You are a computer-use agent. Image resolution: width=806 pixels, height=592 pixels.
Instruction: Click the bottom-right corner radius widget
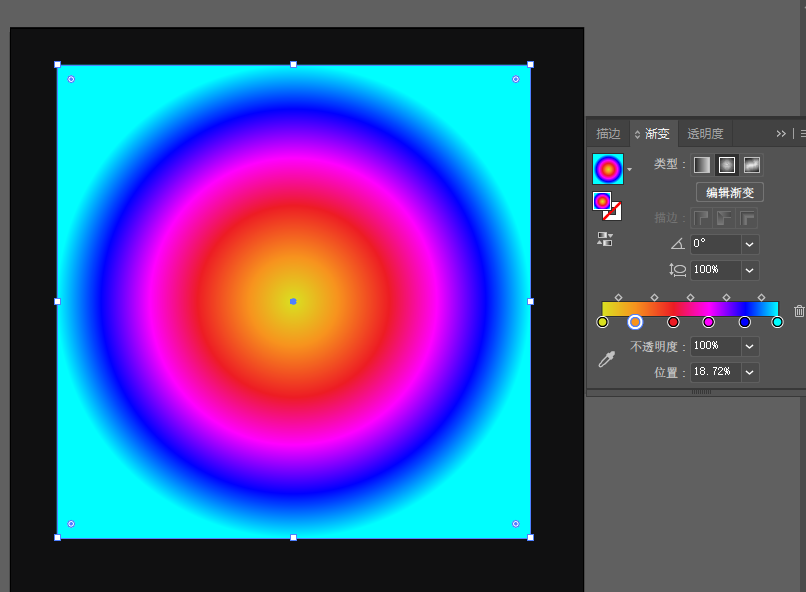tap(516, 524)
